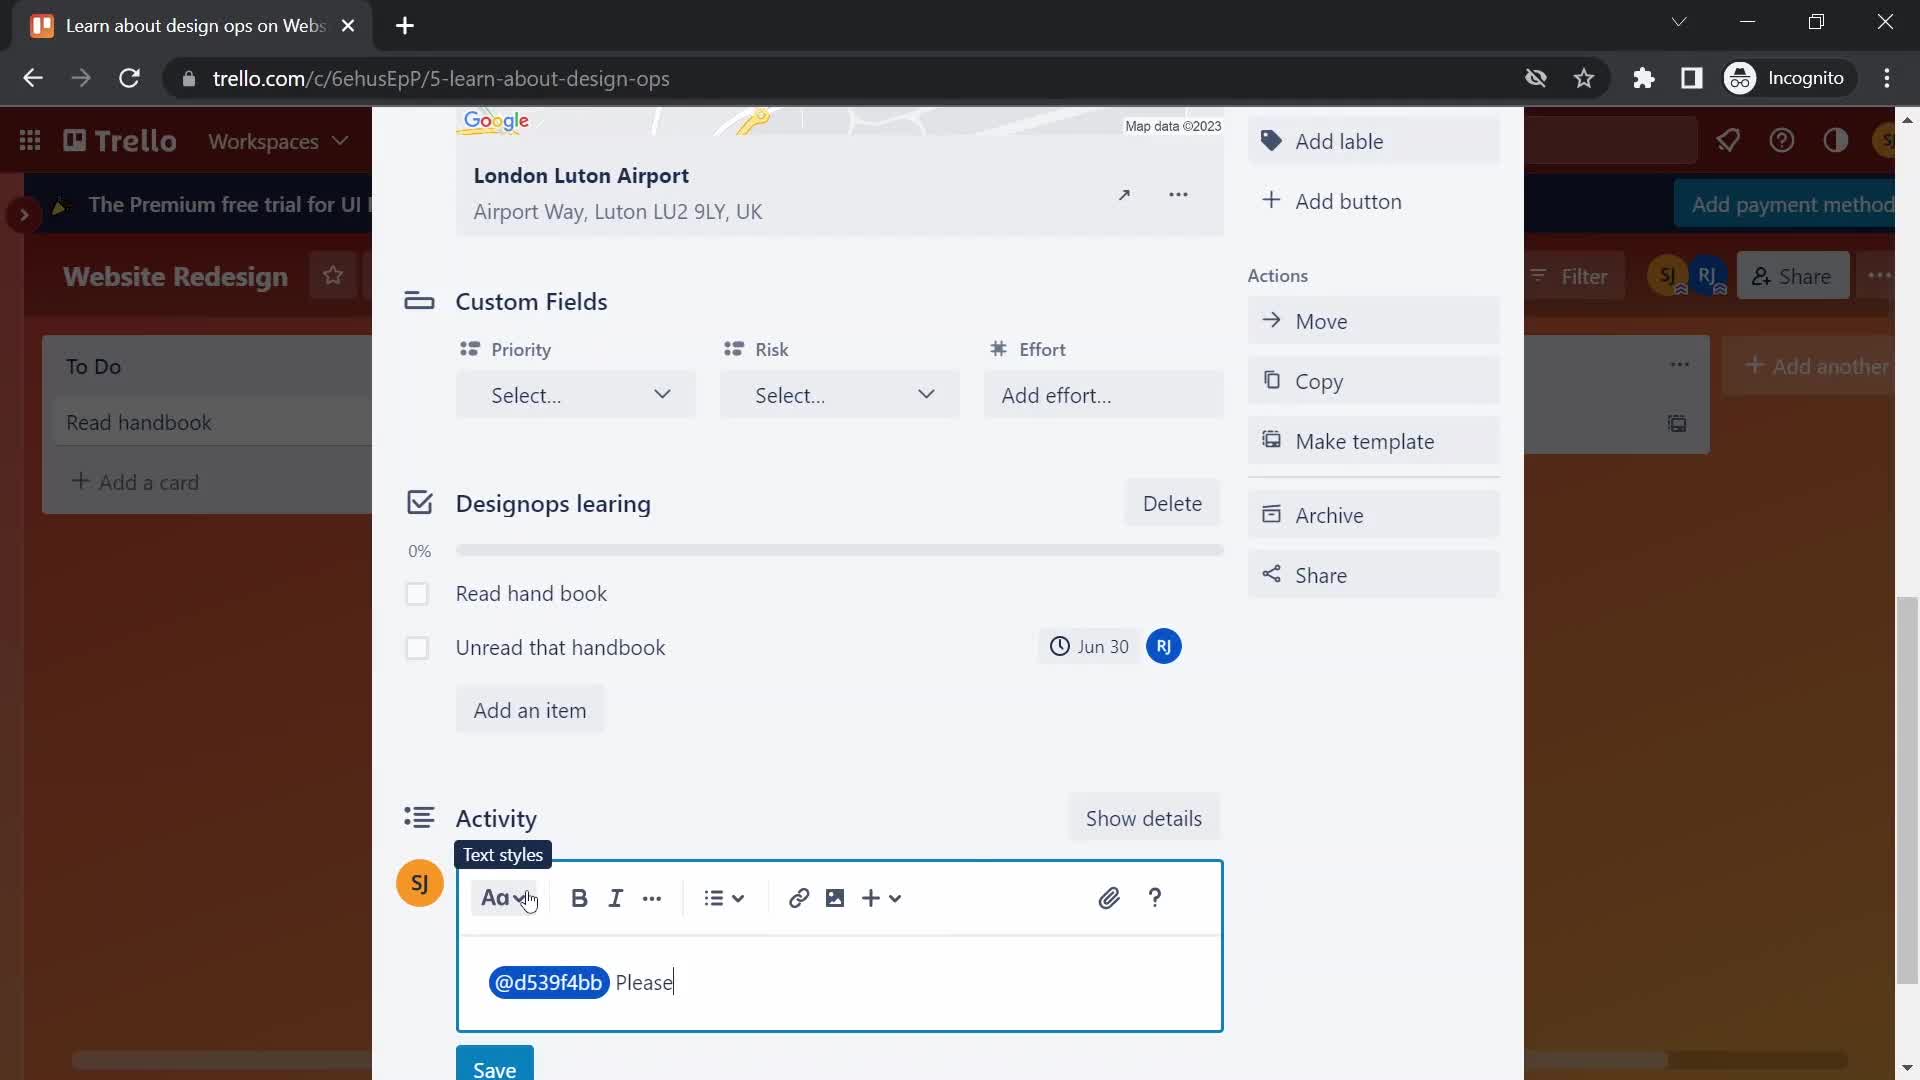Insert an image in comment
This screenshot has height=1080, width=1920.
(835, 898)
